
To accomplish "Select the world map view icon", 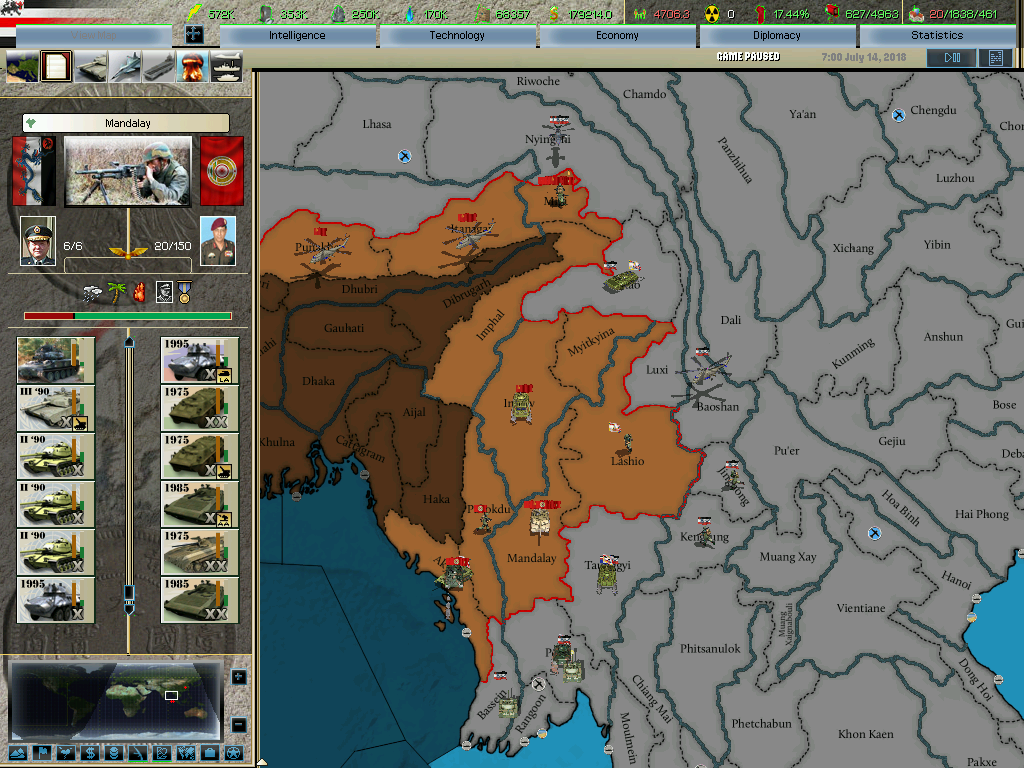I will point(23,67).
